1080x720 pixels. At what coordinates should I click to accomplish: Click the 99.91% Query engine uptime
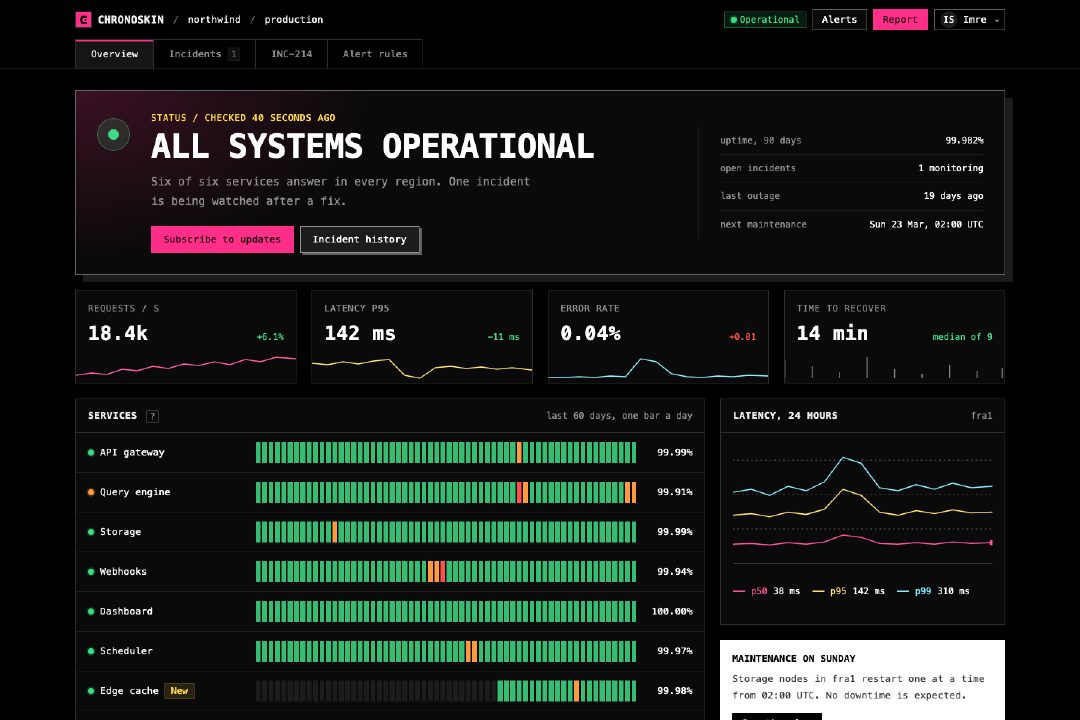click(675, 492)
